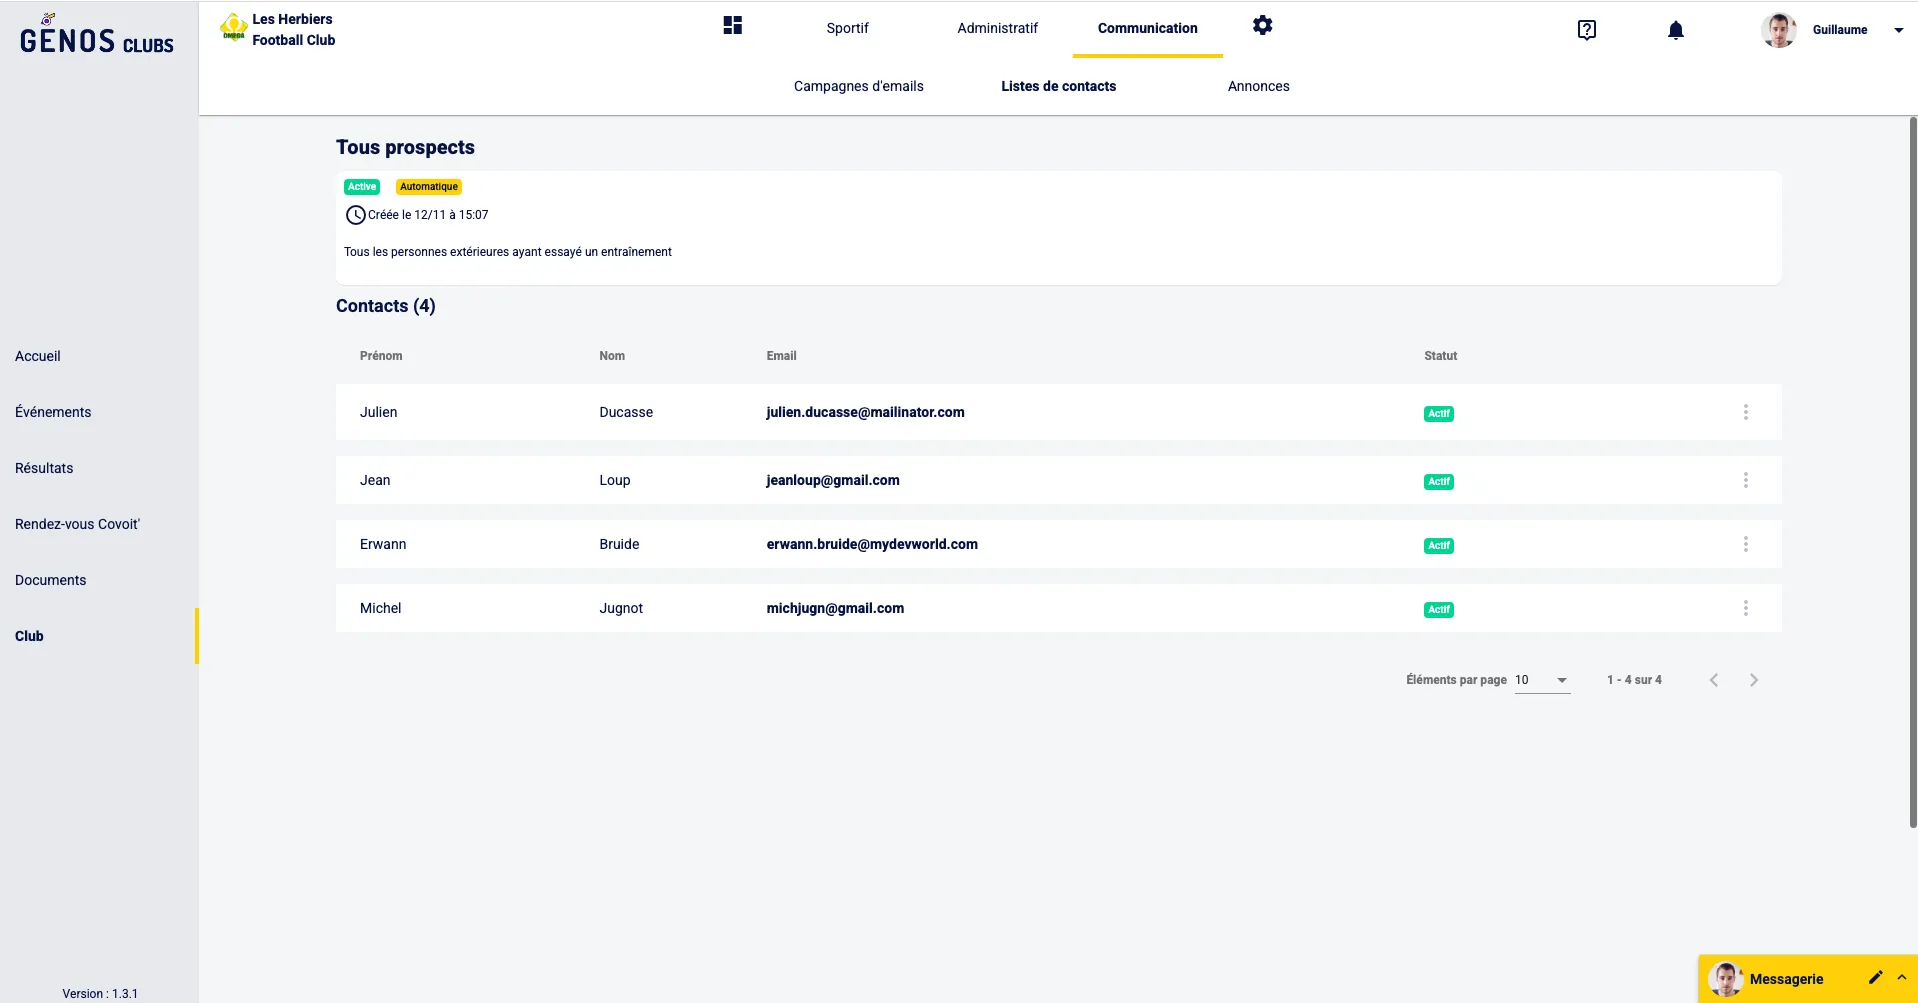Go to Événements in the sidebar
The height and width of the screenshot is (1003, 1918).
coord(53,412)
